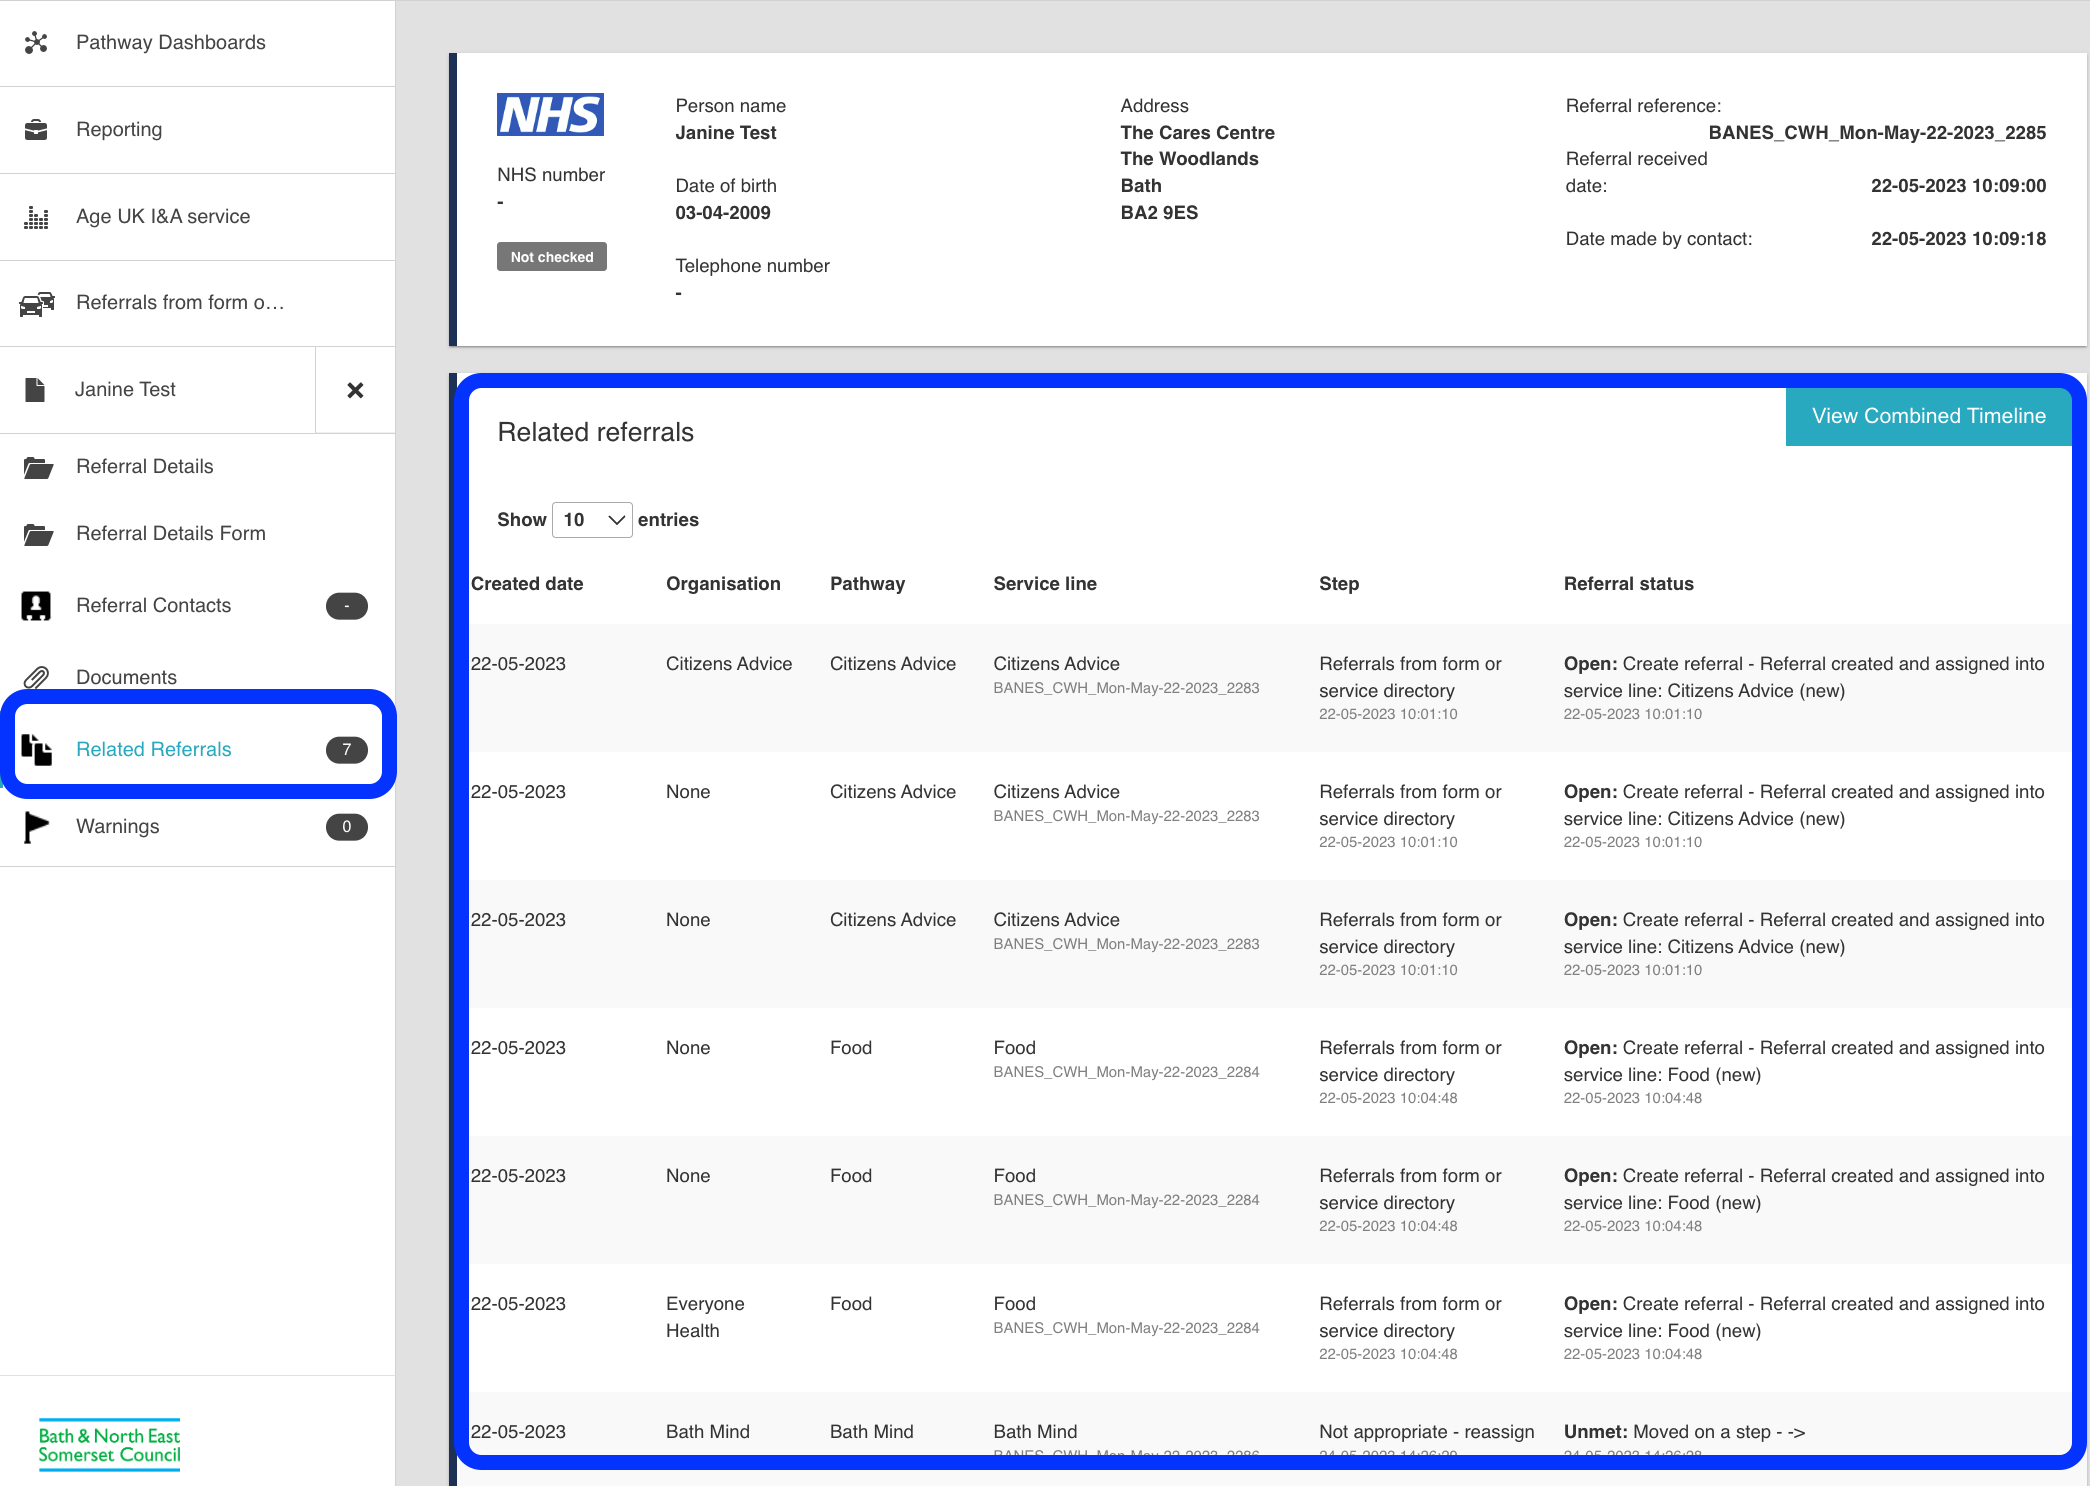Click the Referral Details folder icon
2090x1486 pixels.
click(37, 467)
